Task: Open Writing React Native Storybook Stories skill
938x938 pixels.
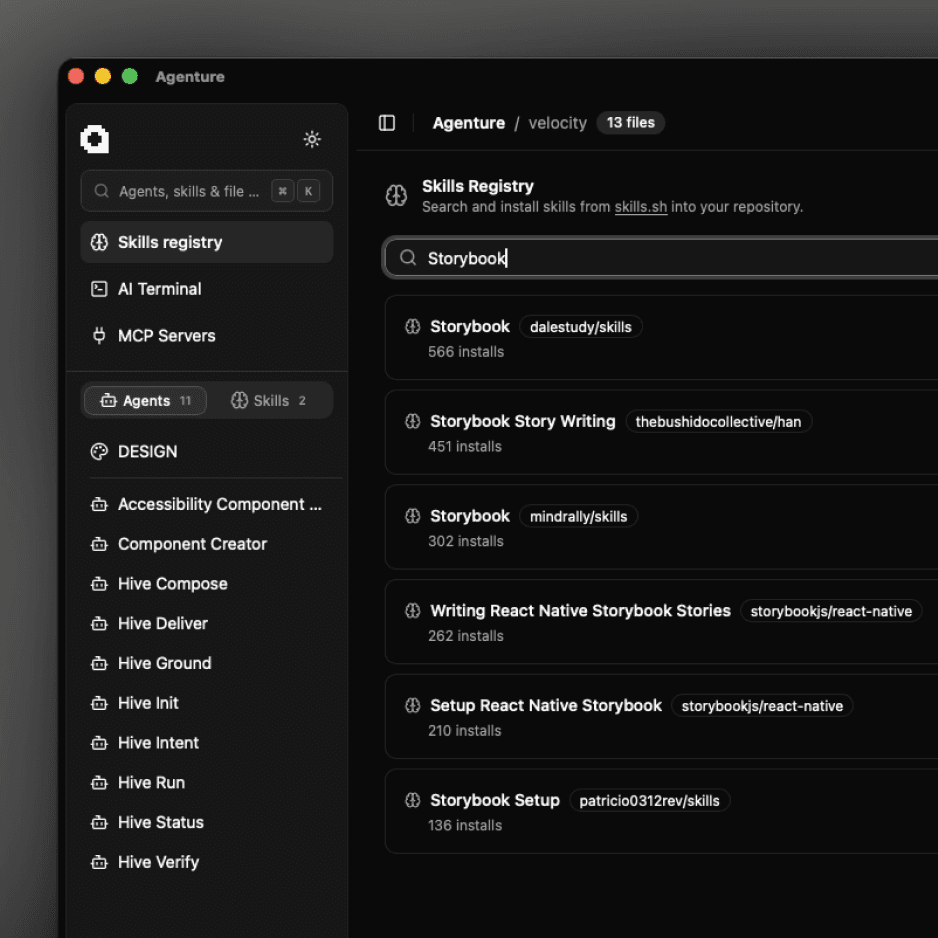Action: click(x=662, y=622)
